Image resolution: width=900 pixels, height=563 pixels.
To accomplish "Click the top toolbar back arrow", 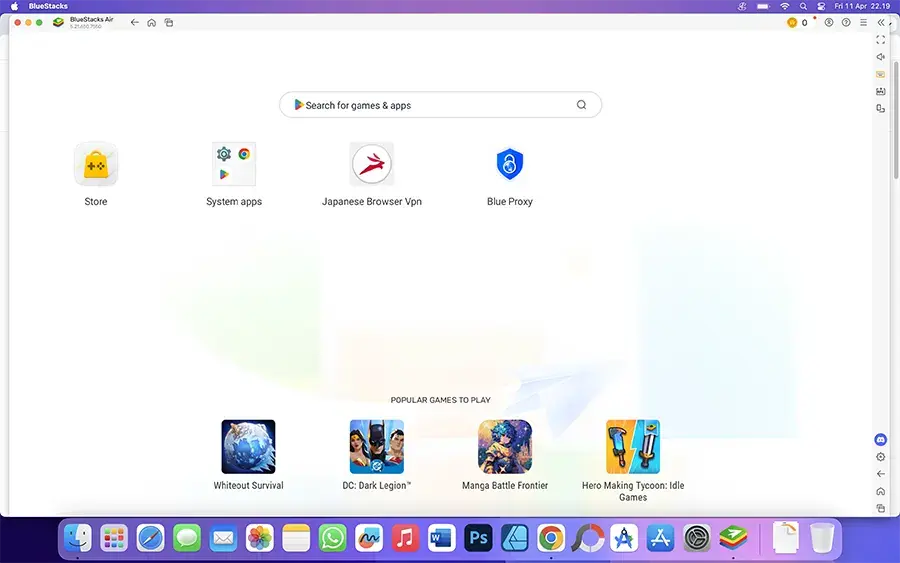I will click(134, 22).
